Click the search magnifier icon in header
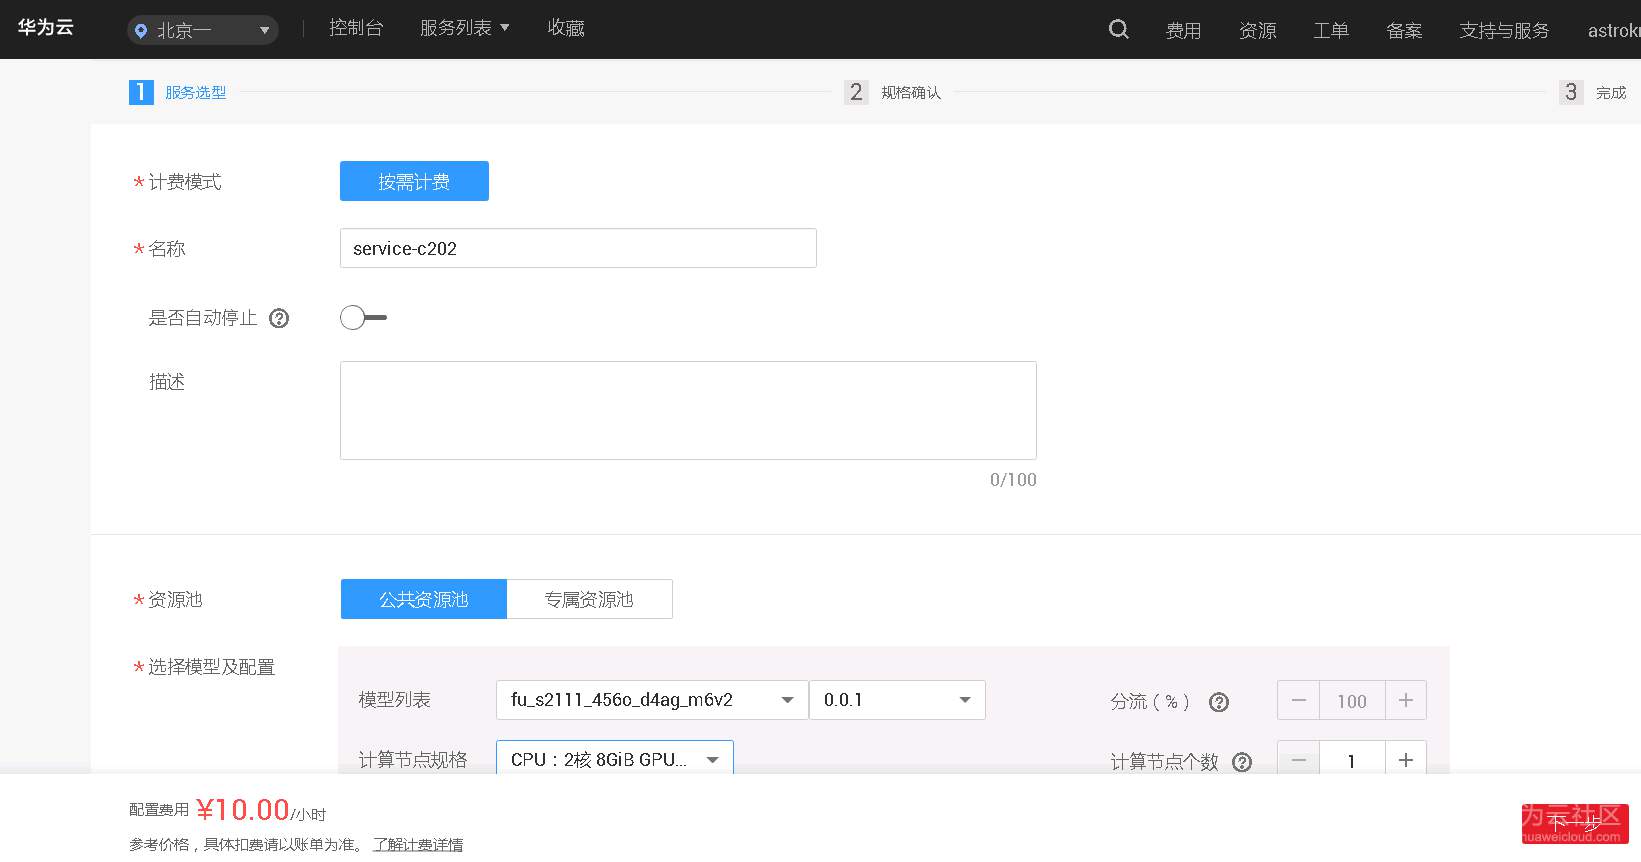 pyautogui.click(x=1119, y=30)
